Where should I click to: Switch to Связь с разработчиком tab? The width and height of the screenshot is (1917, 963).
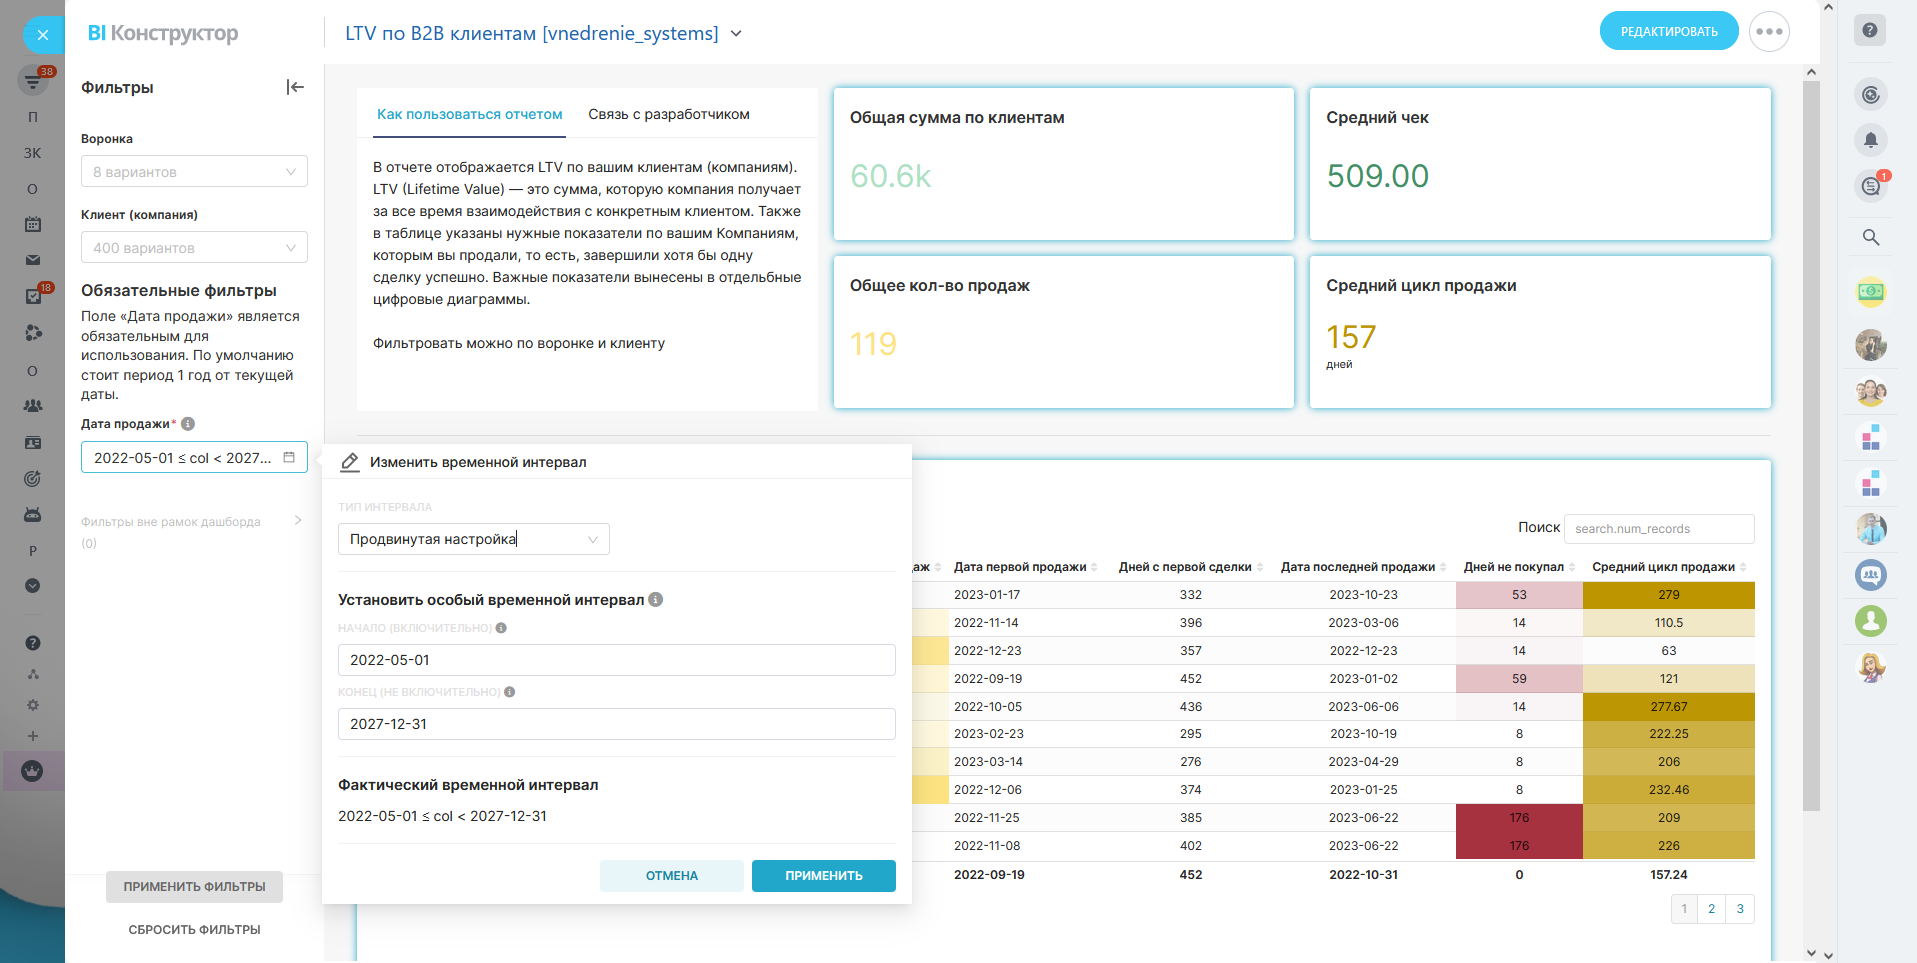(668, 114)
